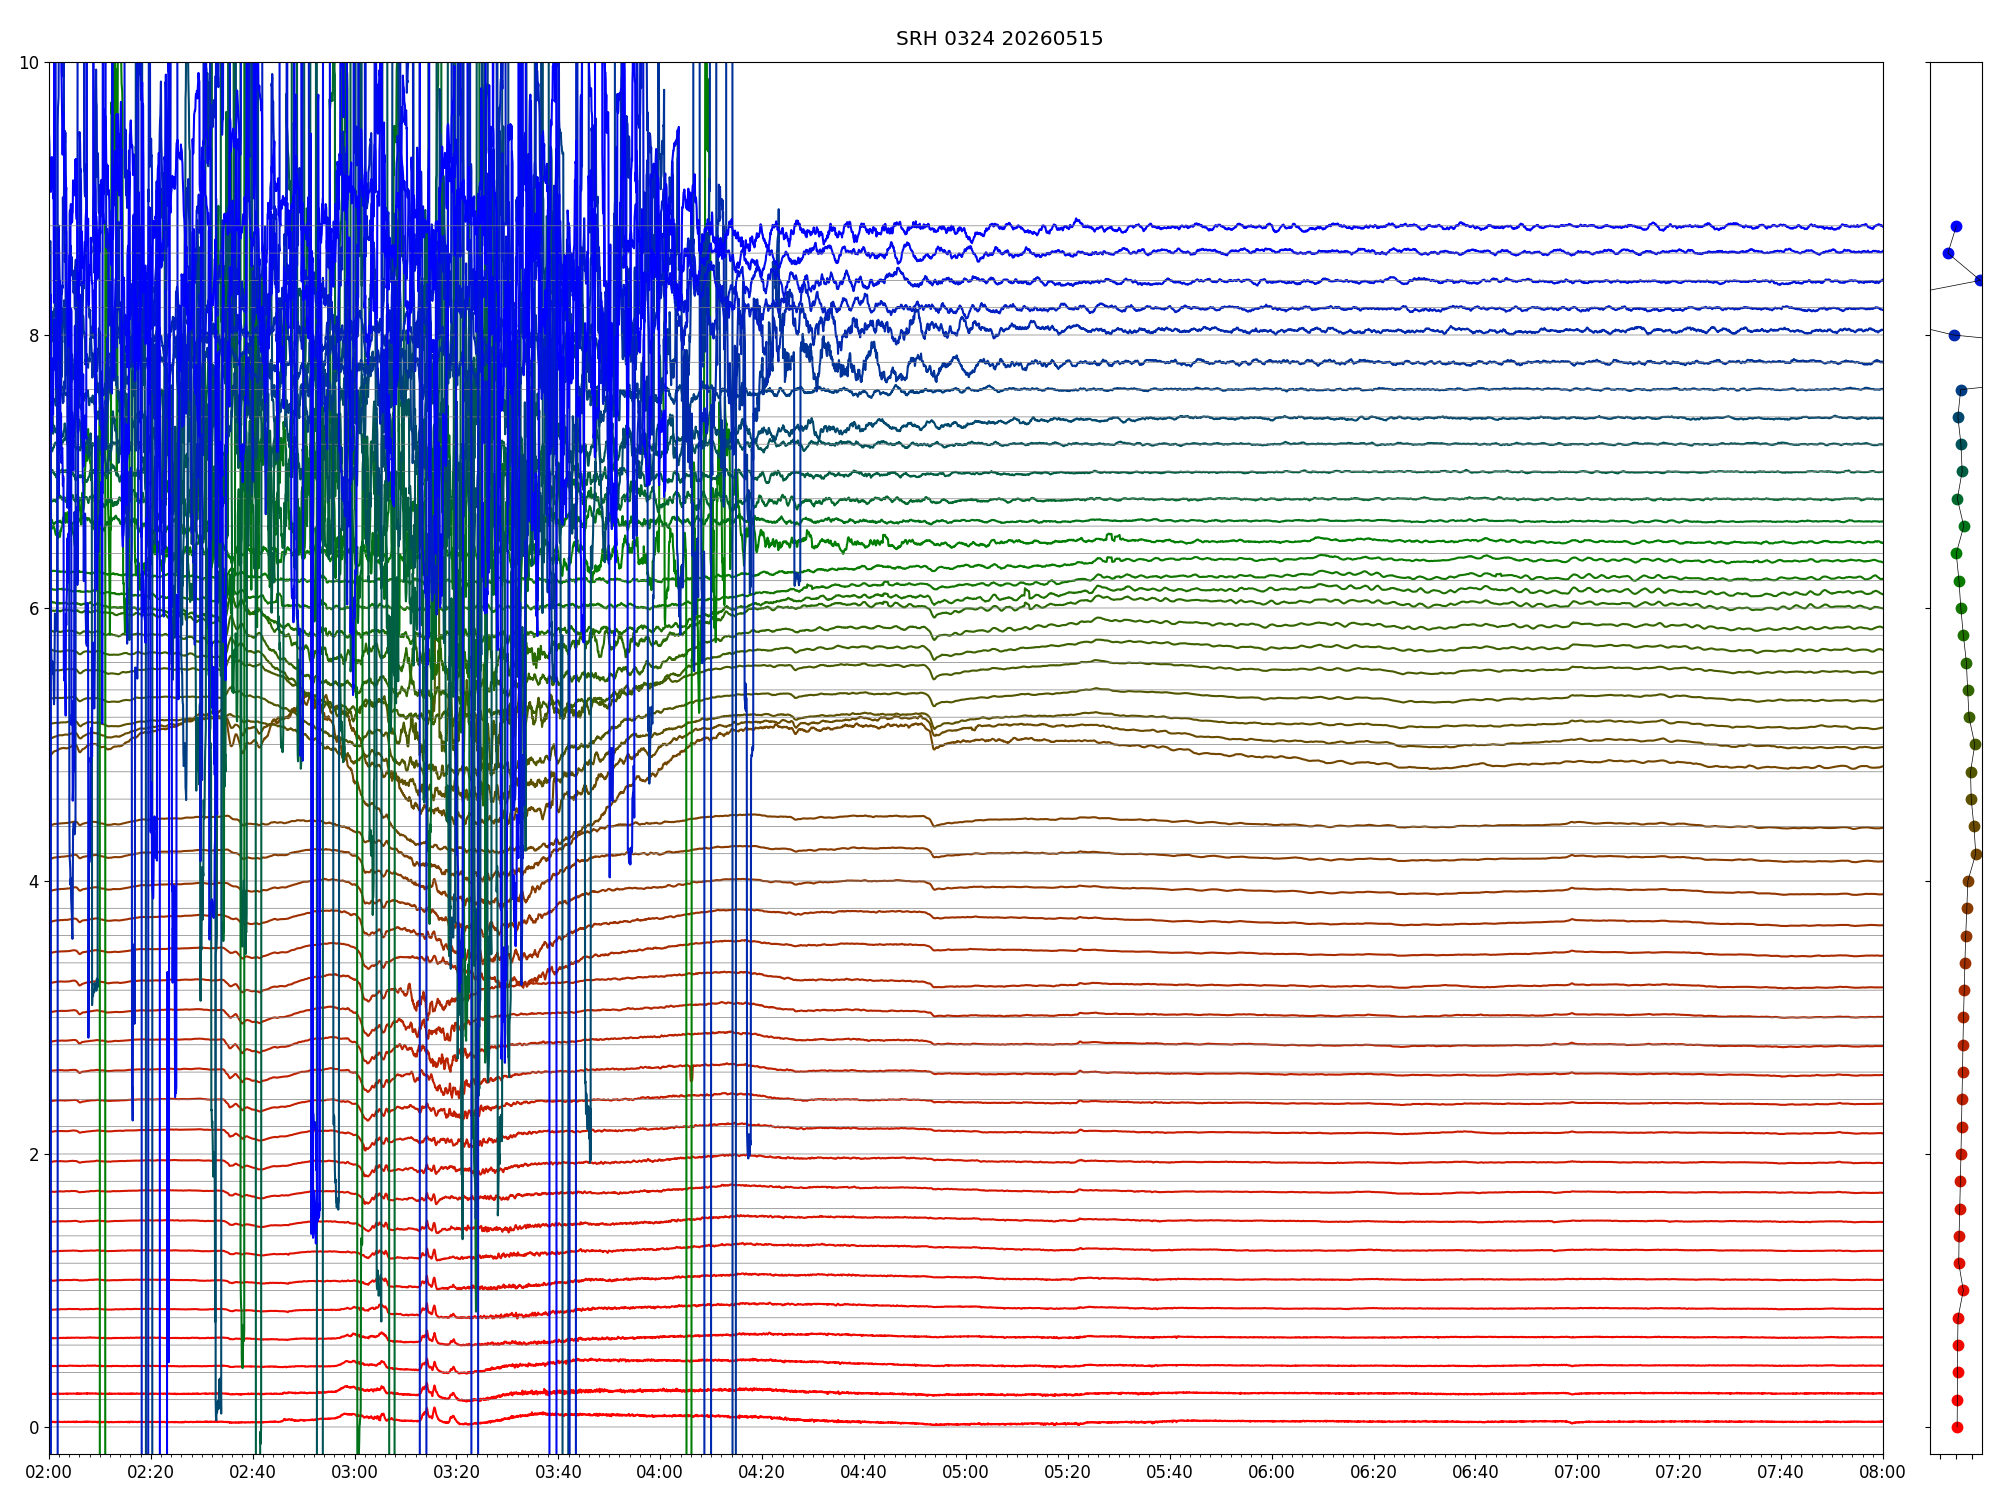Click the 02:00 time axis label
2000x1500 pixels.
tap(49, 1472)
